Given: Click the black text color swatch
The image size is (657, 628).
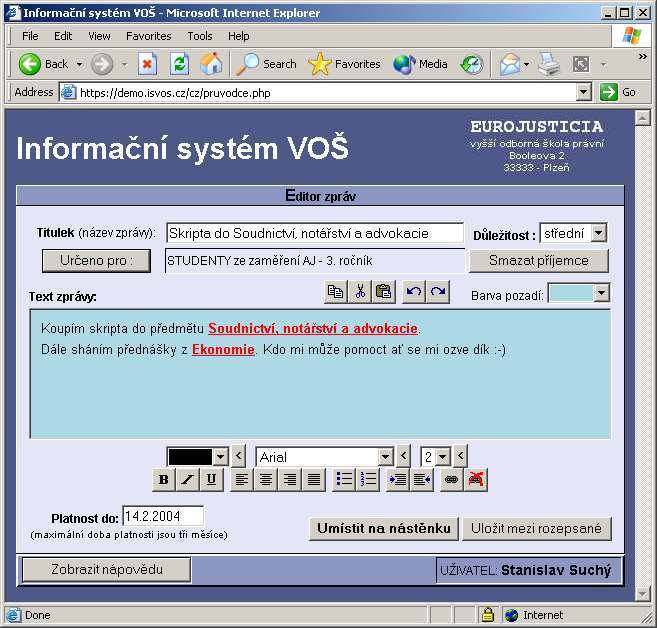Looking at the screenshot, I should tap(190, 457).
